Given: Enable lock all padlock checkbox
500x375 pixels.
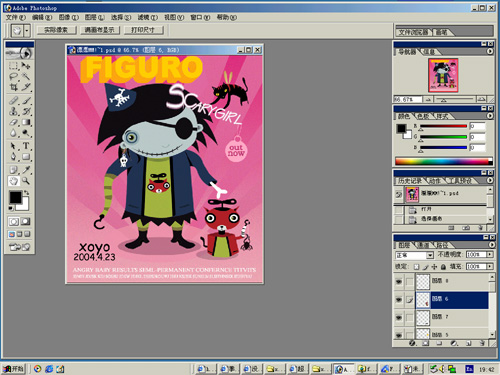Looking at the screenshot, I should pyautogui.click(x=443, y=267).
